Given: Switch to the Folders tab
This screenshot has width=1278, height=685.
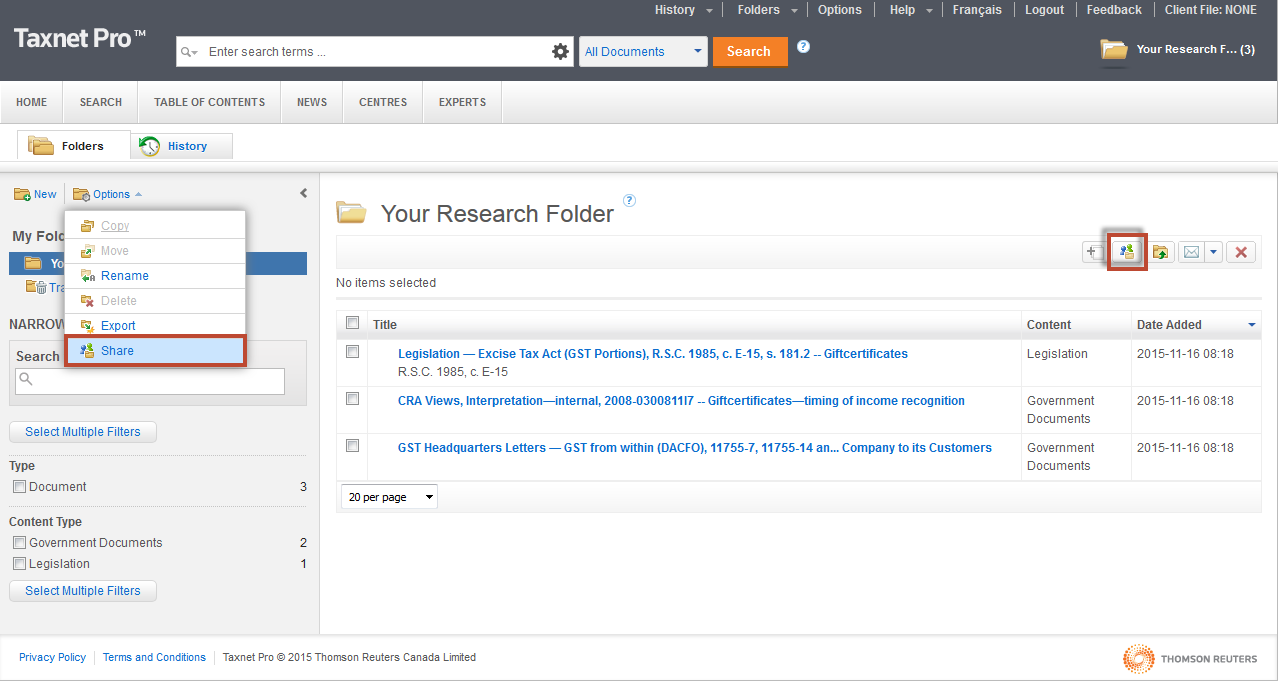Looking at the screenshot, I should tap(74, 146).
